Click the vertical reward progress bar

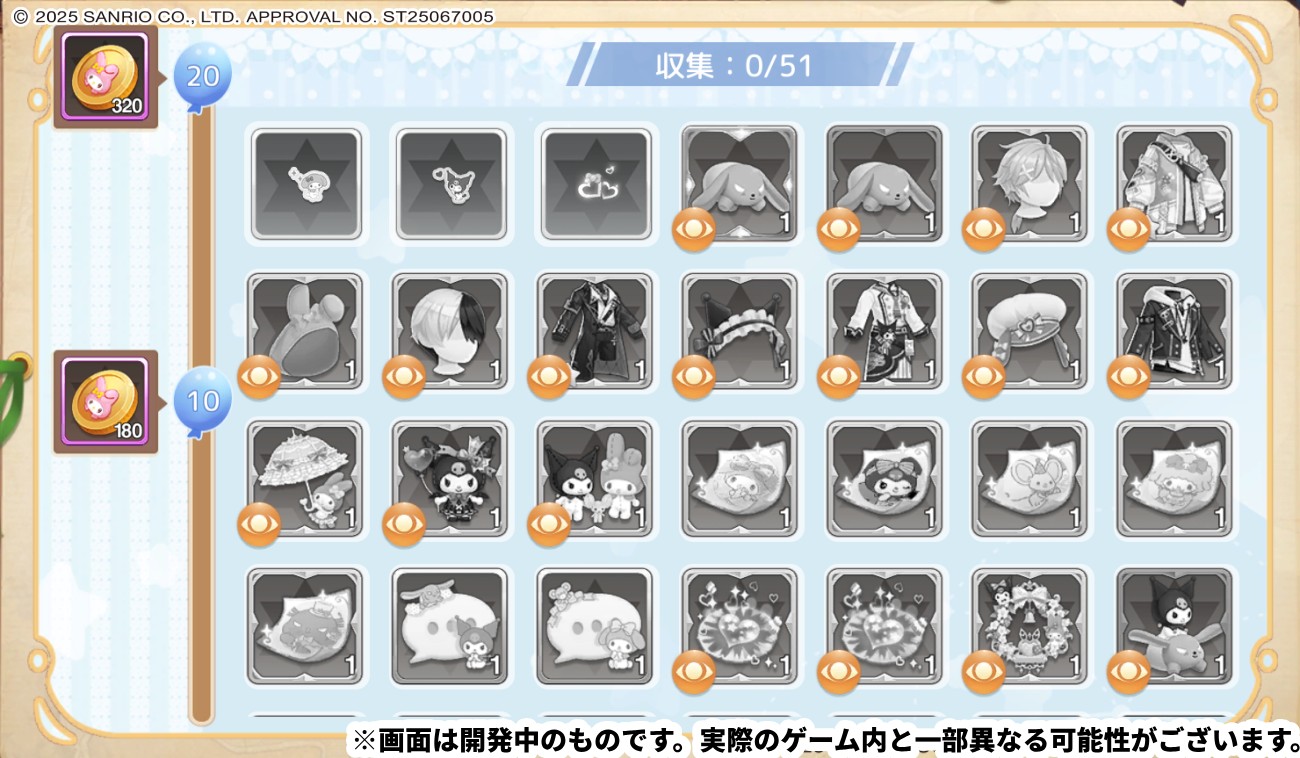tap(202, 420)
